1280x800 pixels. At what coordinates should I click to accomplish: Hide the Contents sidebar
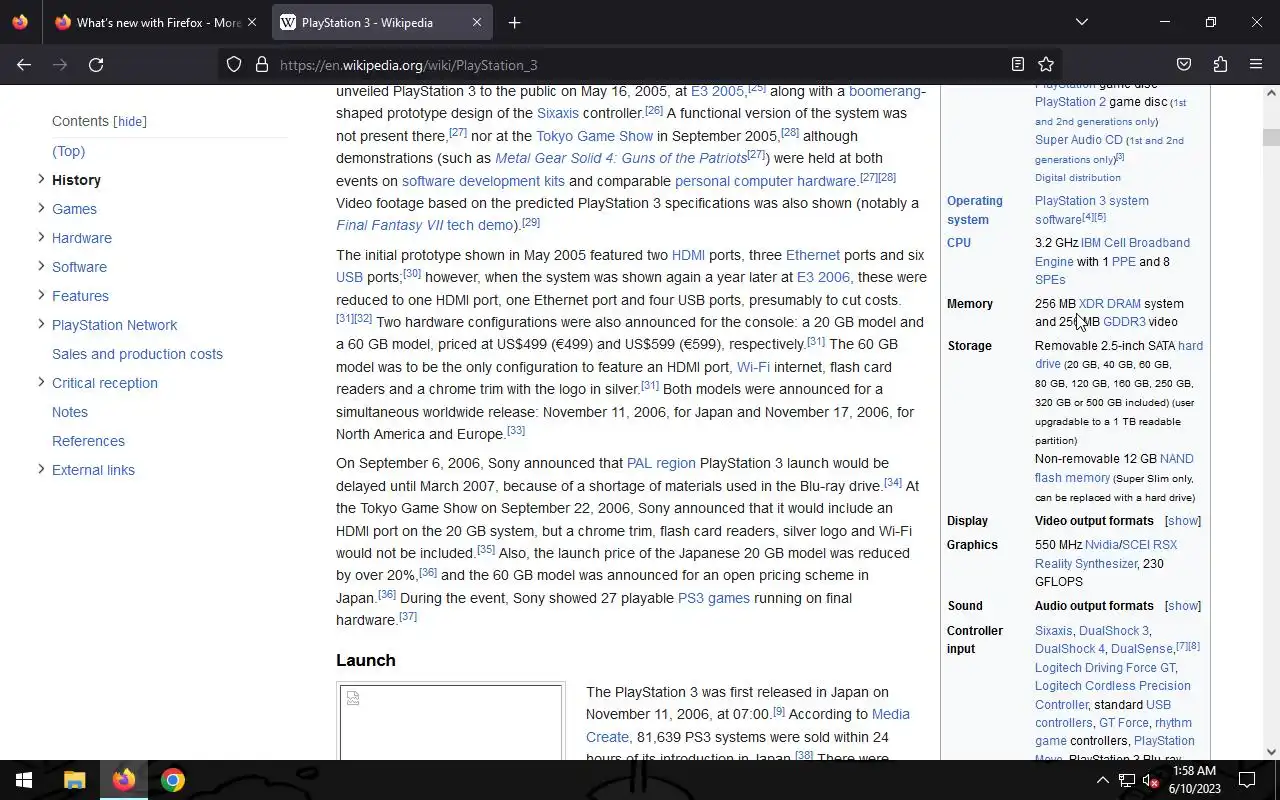click(130, 121)
